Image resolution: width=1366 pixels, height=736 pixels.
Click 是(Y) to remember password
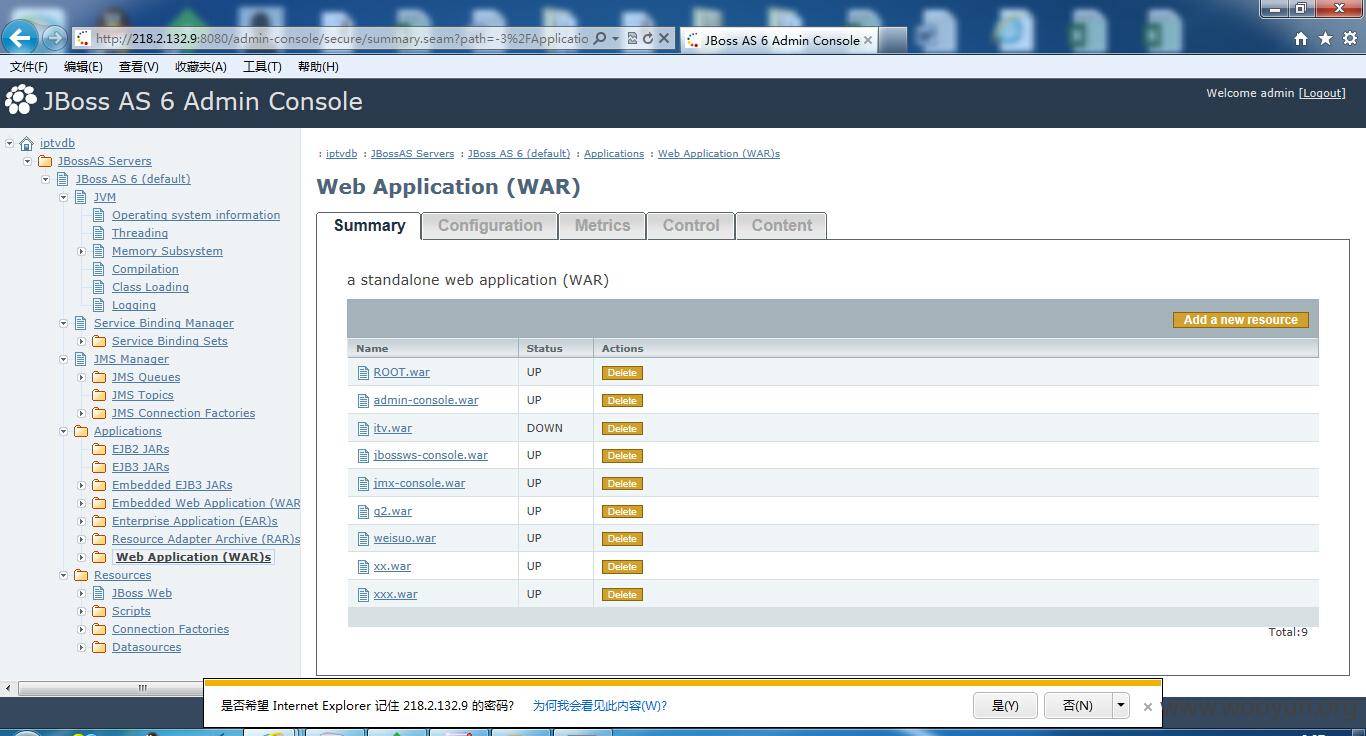pyautogui.click(x=1005, y=705)
